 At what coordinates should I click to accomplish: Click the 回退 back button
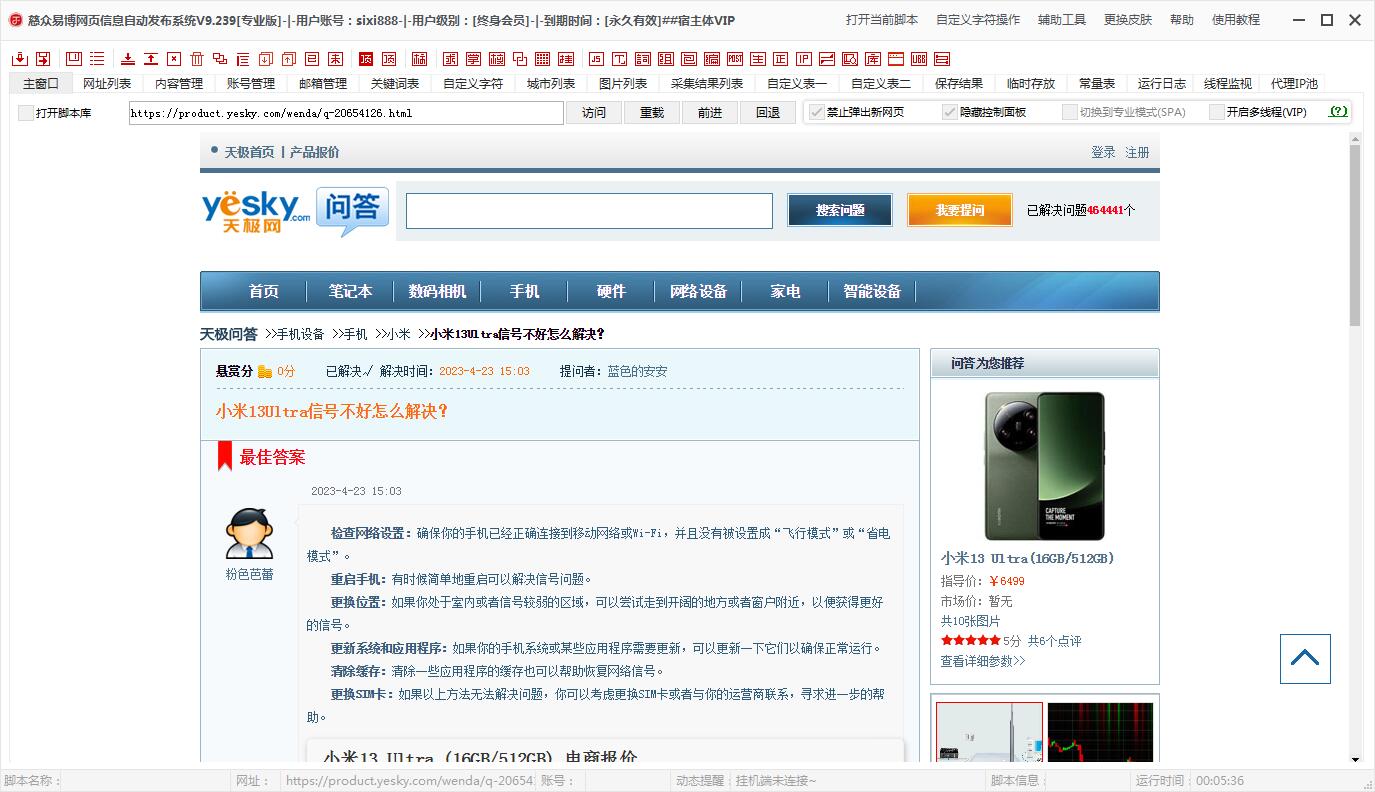click(x=768, y=113)
